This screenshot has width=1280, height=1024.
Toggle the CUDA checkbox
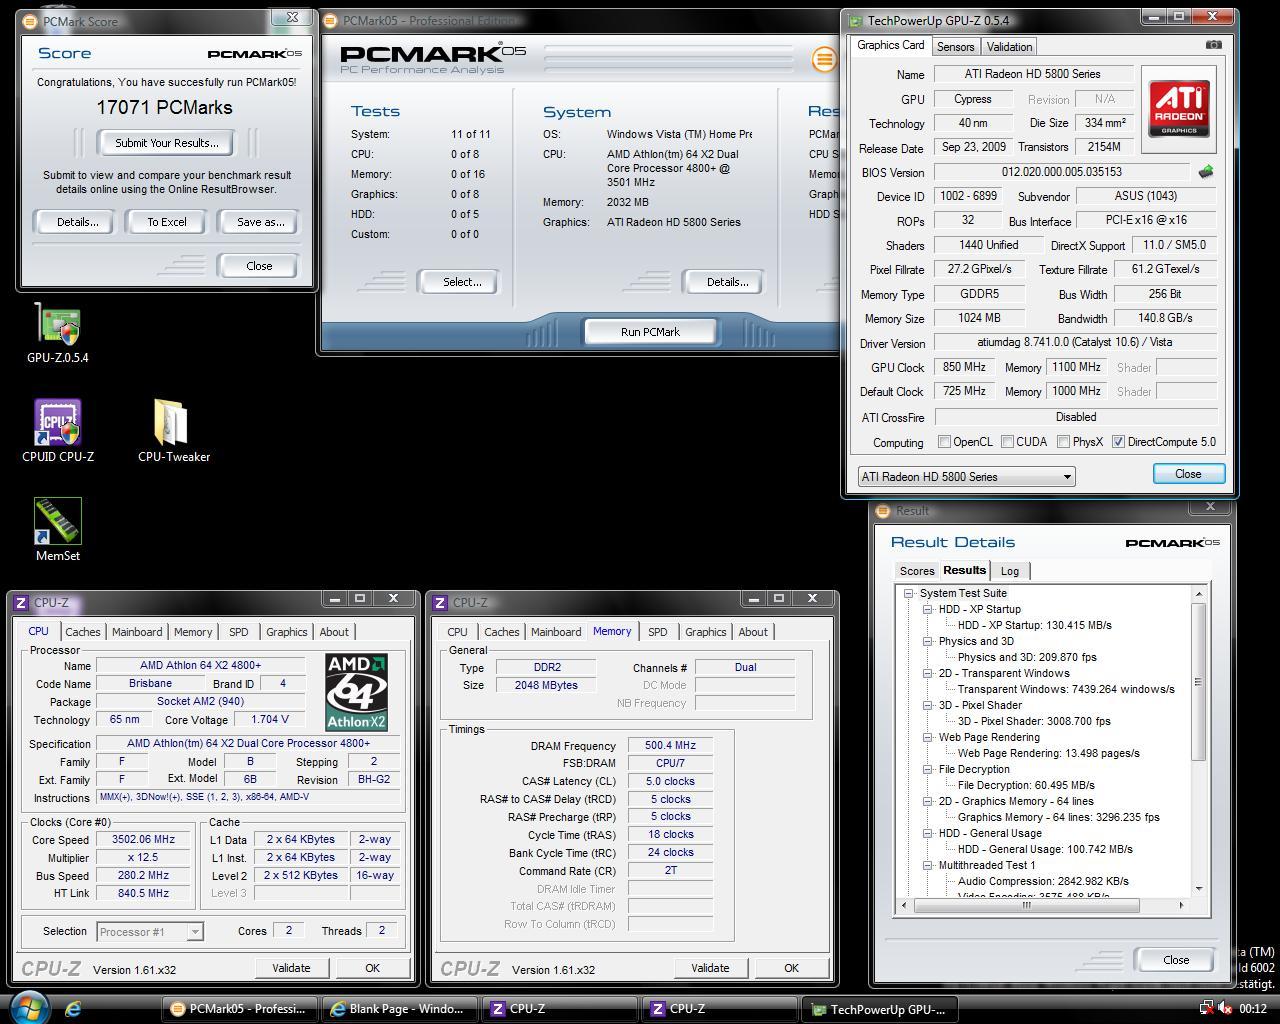tap(1007, 442)
